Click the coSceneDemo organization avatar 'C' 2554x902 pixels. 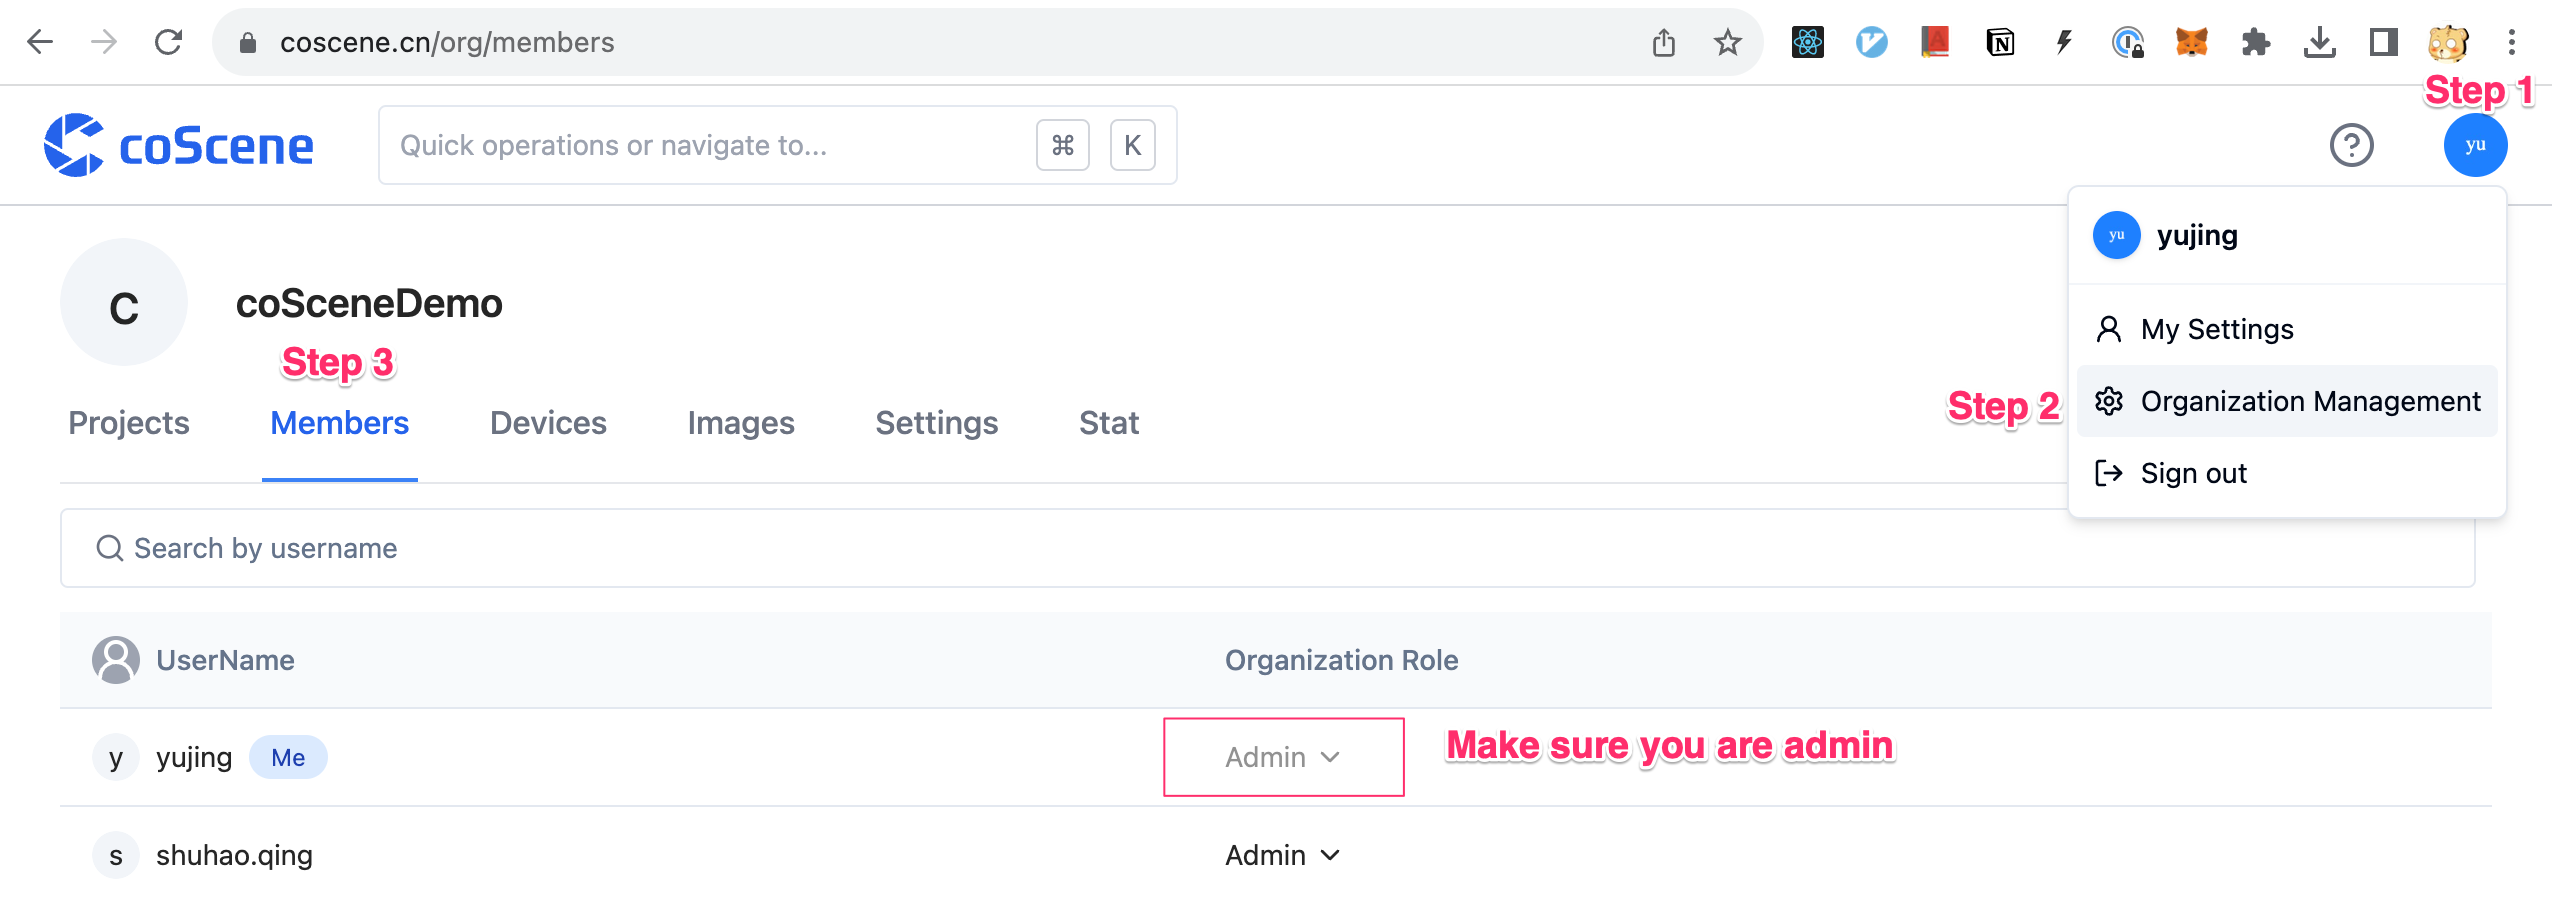coord(124,302)
